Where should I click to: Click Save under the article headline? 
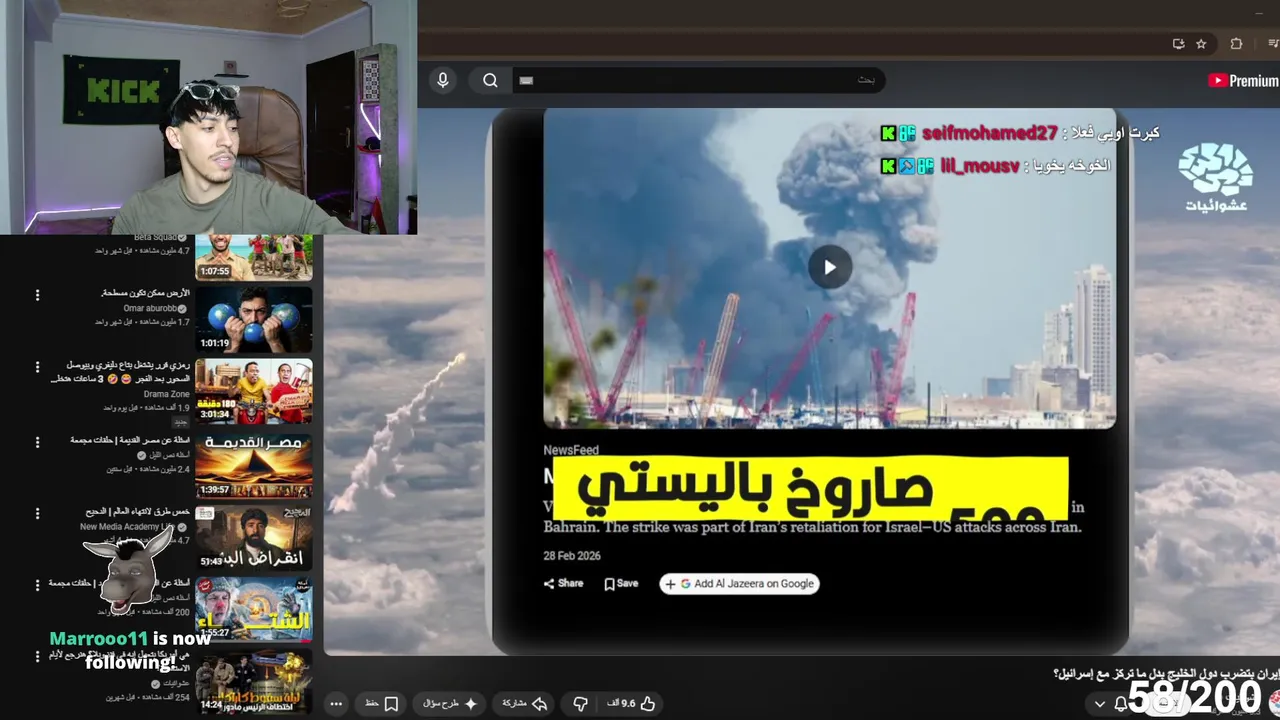(621, 583)
